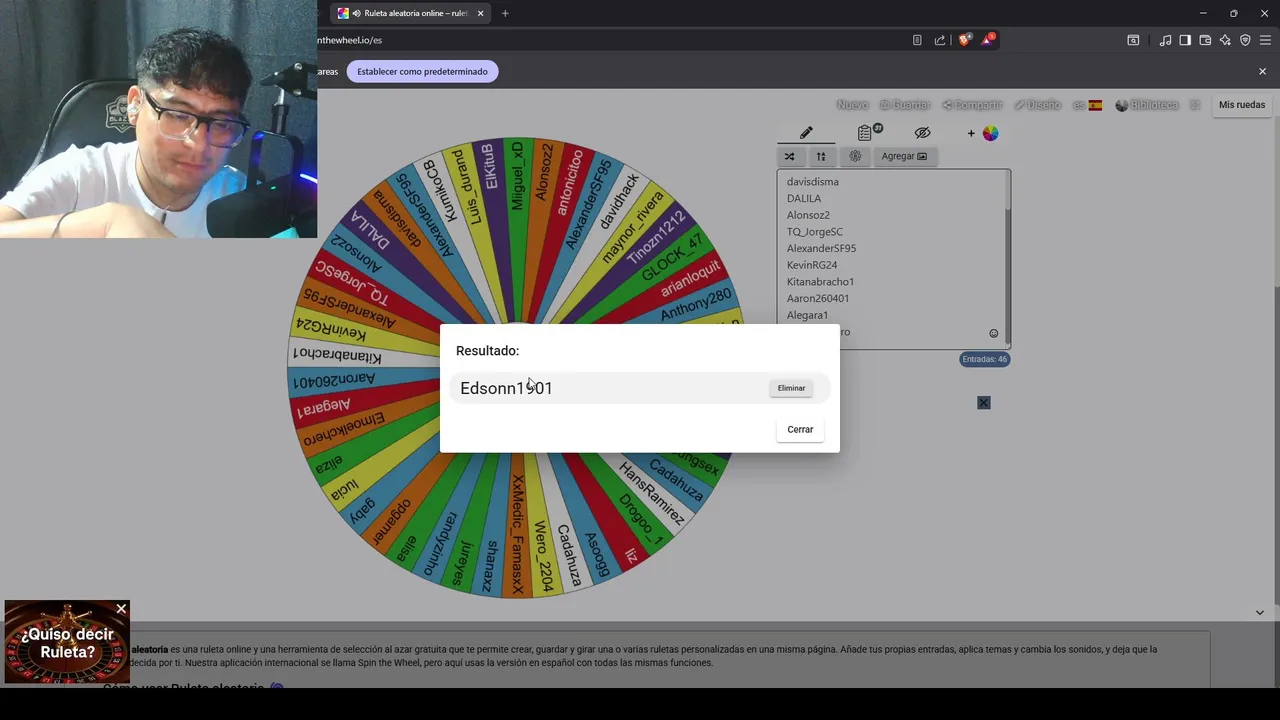
Task: Open the color wheel theme picker
Action: tap(990, 133)
